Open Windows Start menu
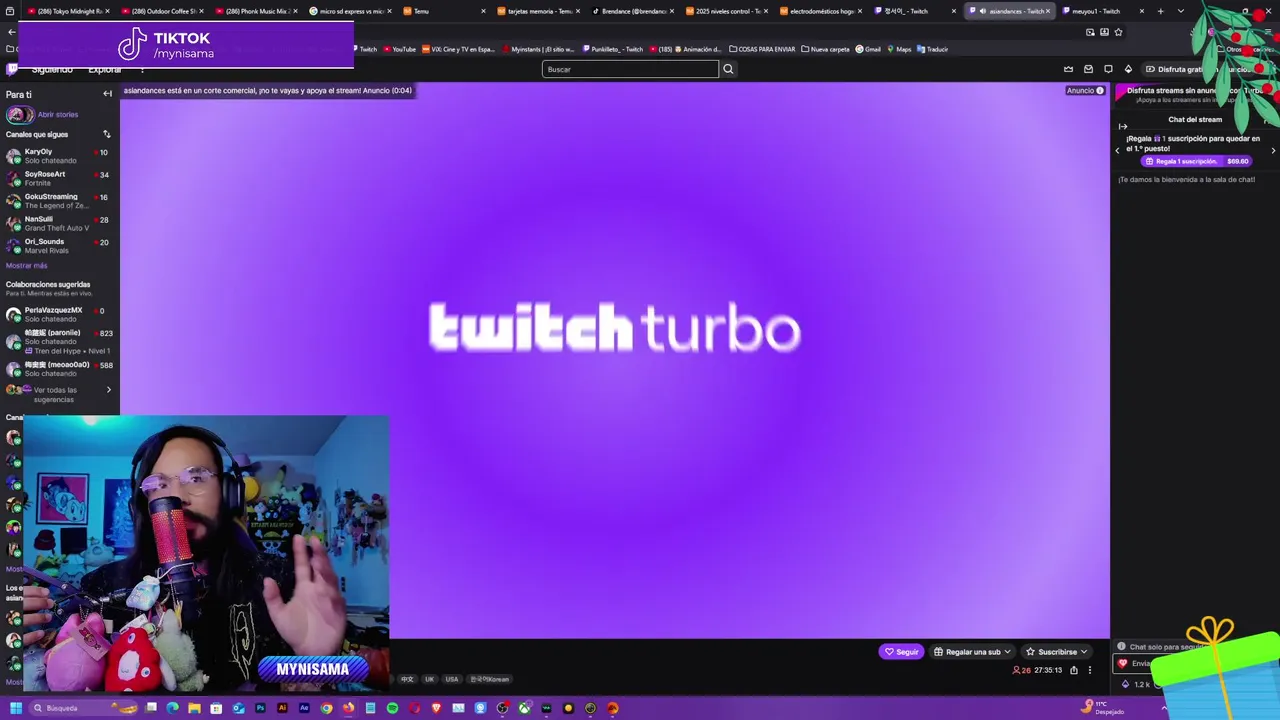This screenshot has height=720, width=1280. pos(16,708)
